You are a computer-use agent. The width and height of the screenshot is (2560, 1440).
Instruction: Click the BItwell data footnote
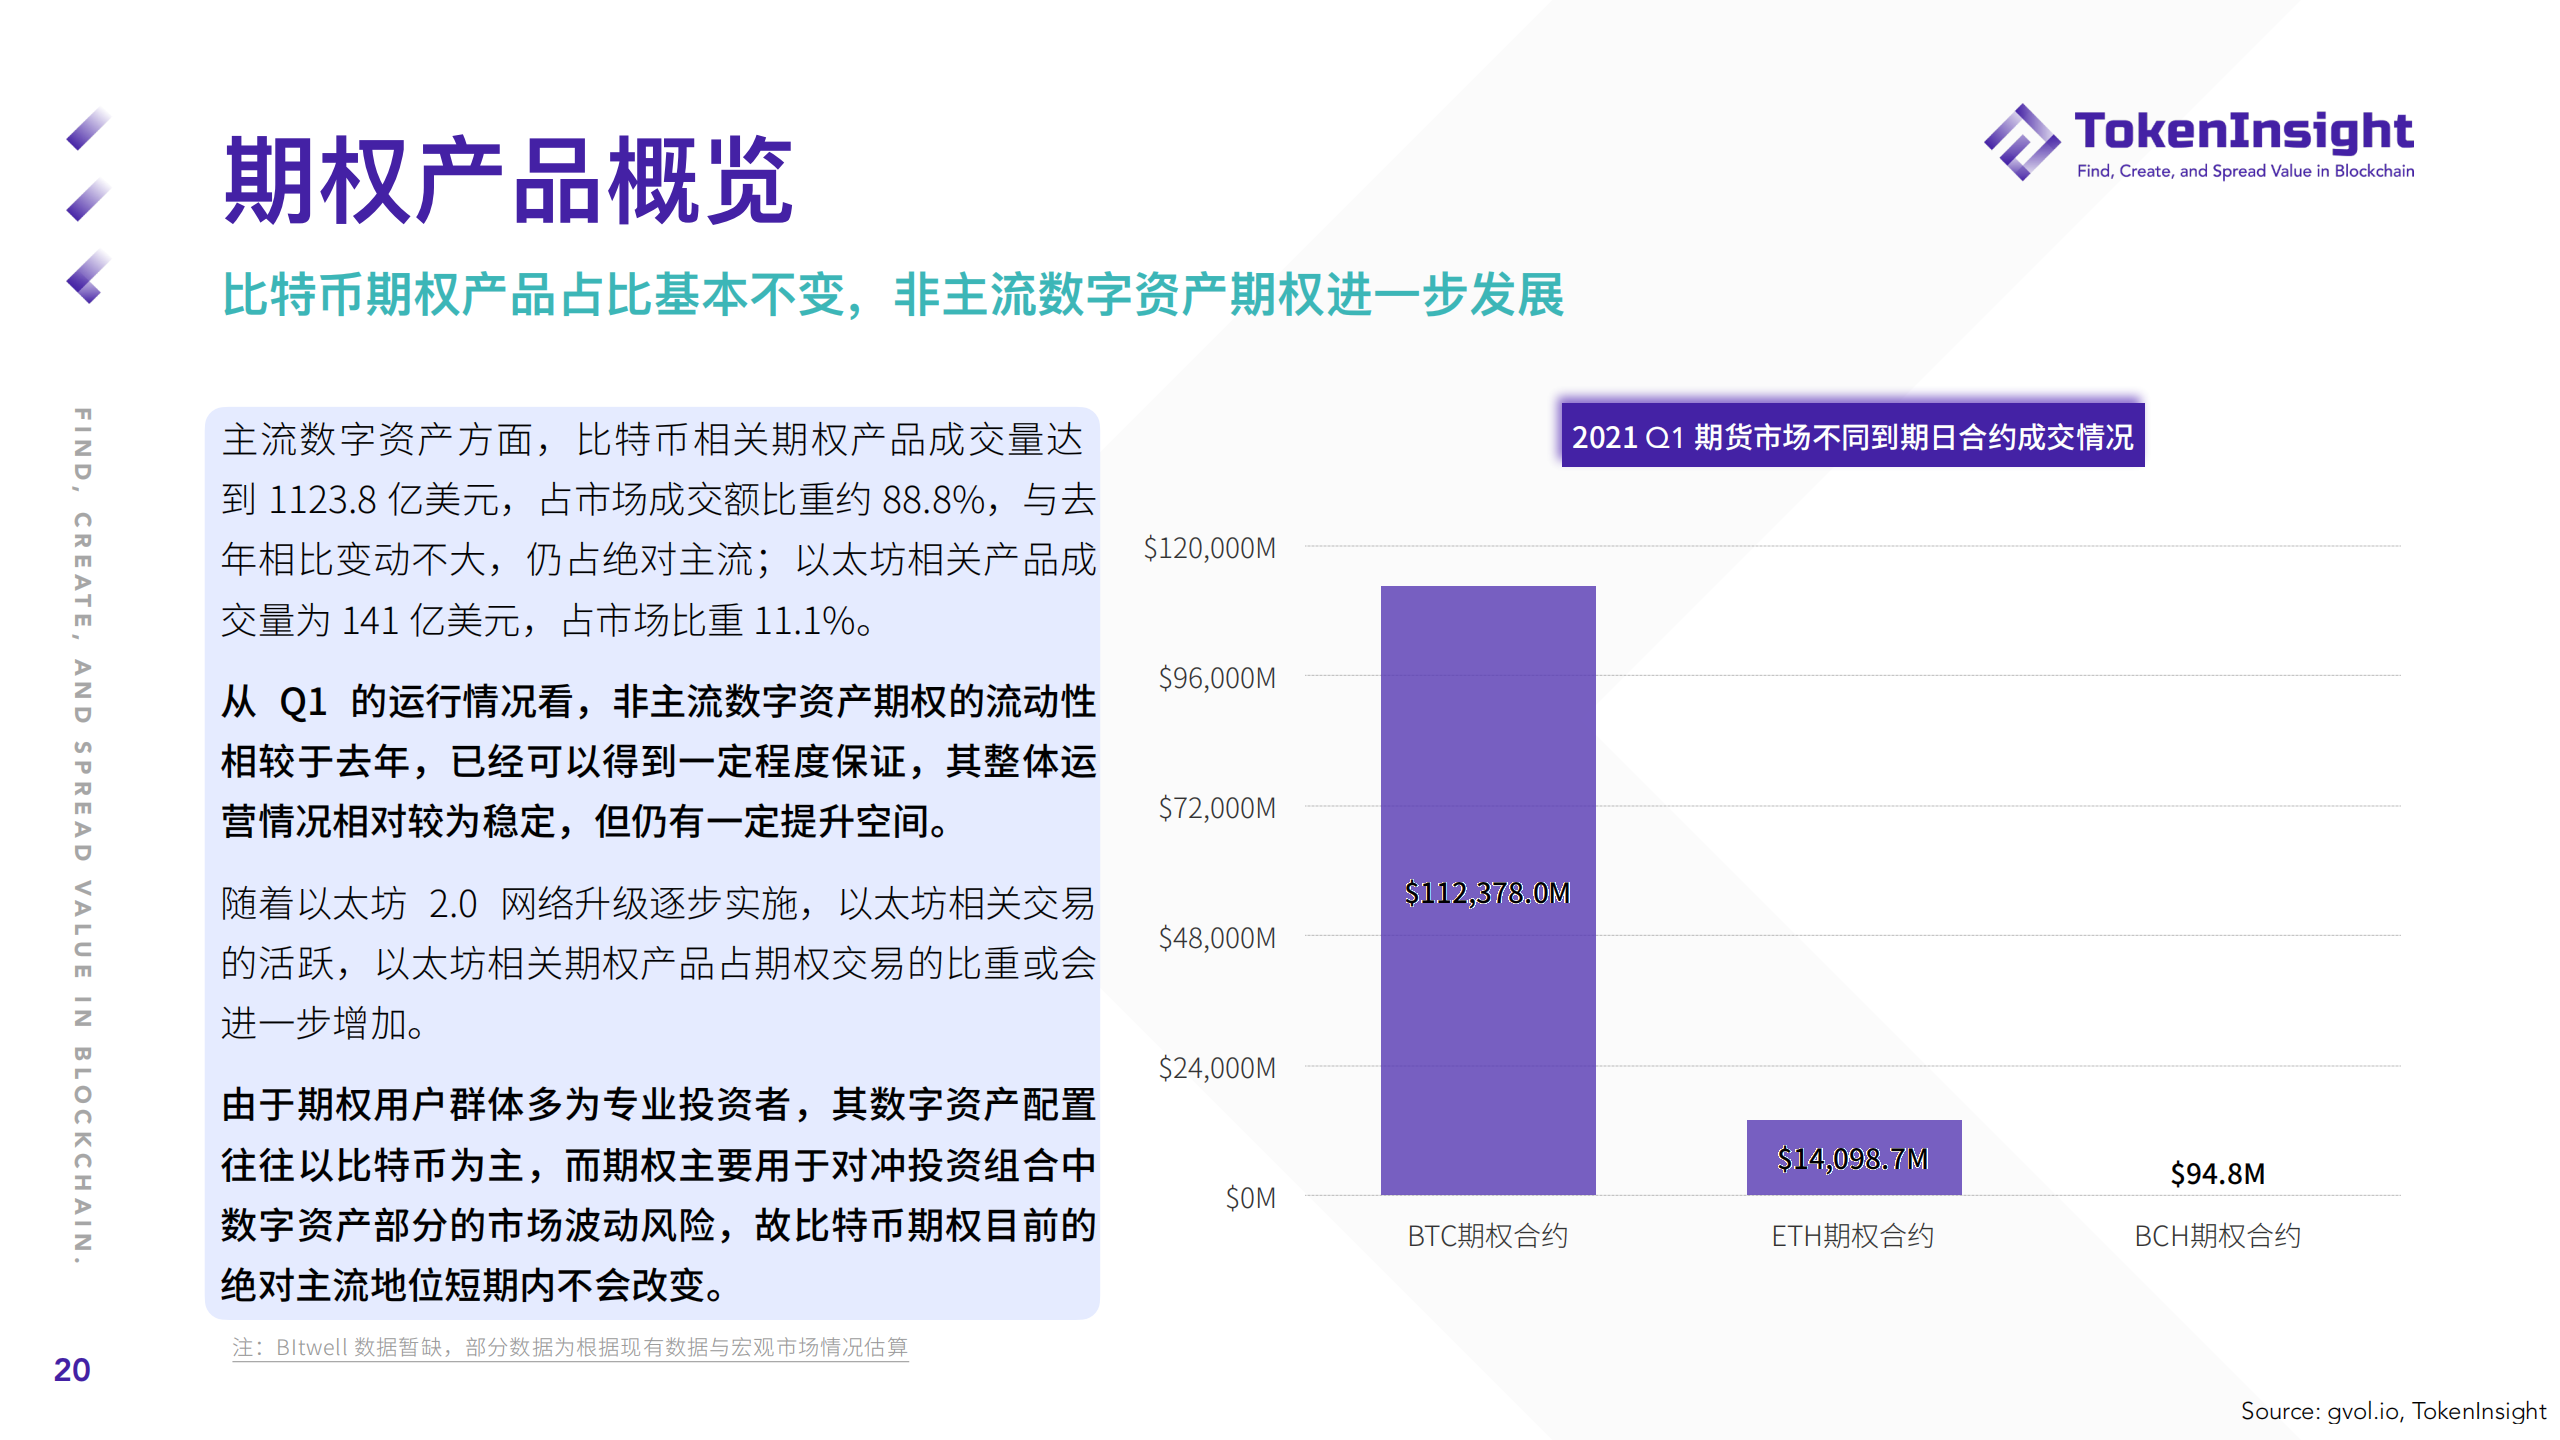tap(570, 1347)
